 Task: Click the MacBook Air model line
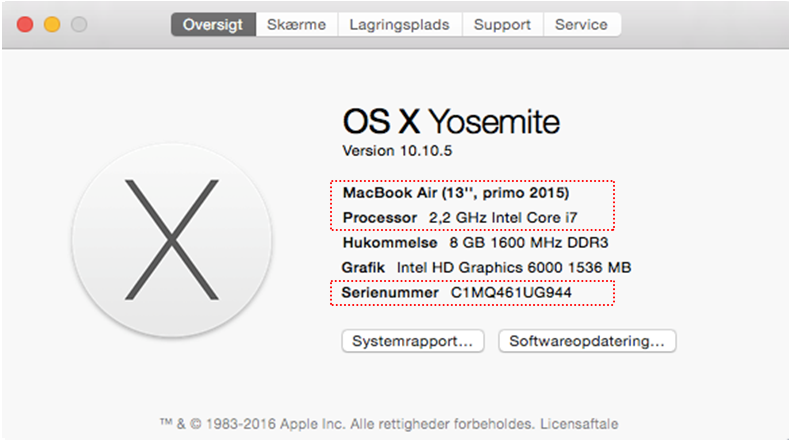click(x=456, y=192)
